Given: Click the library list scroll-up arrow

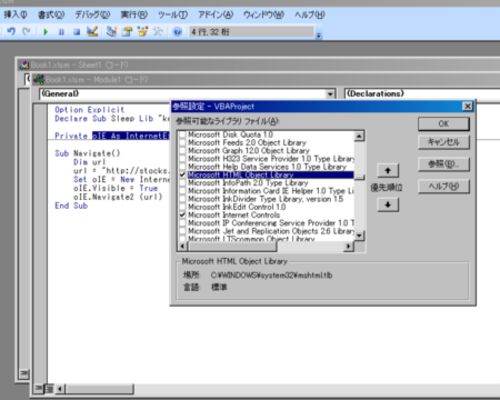Looking at the screenshot, I should point(359,136).
